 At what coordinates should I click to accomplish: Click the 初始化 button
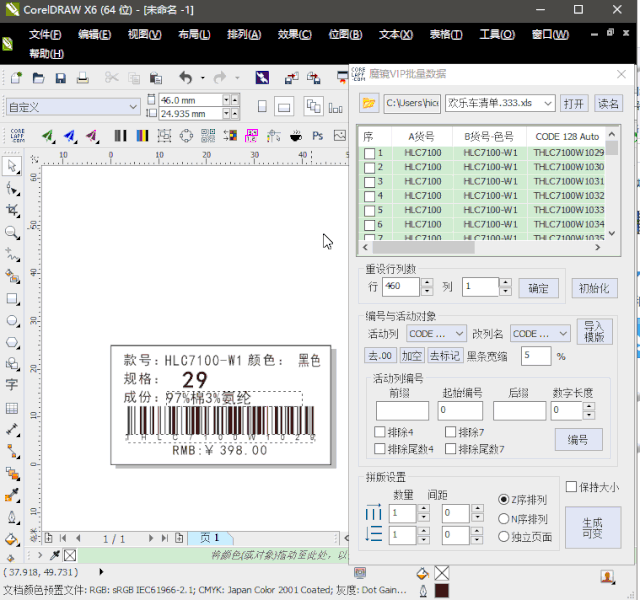[x=594, y=288]
